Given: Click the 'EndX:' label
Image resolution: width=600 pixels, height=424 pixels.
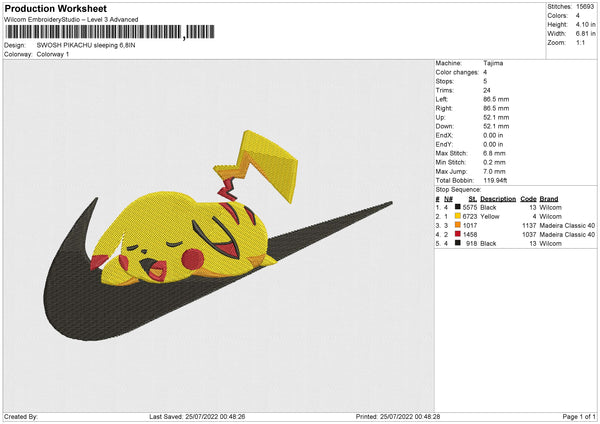Looking at the screenshot, I should tap(444, 135).
